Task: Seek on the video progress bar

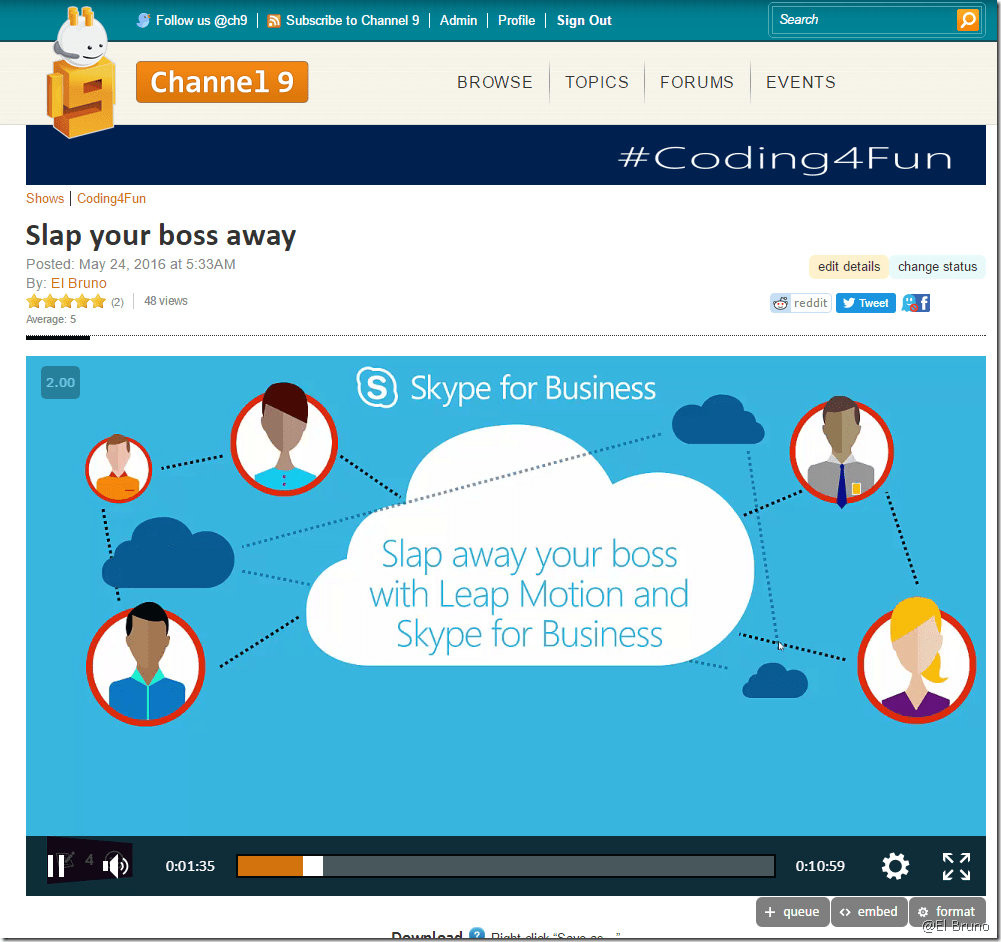Action: coord(505,866)
